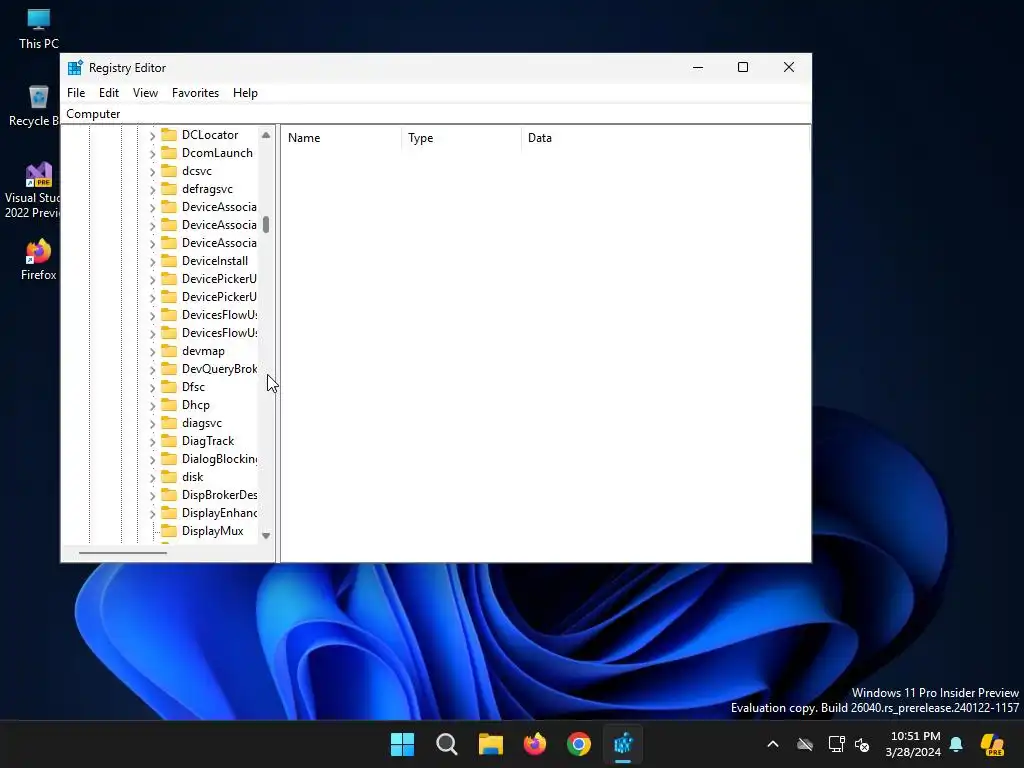Open the Edit menu
Image resolution: width=1024 pixels, height=768 pixels.
[x=109, y=93]
